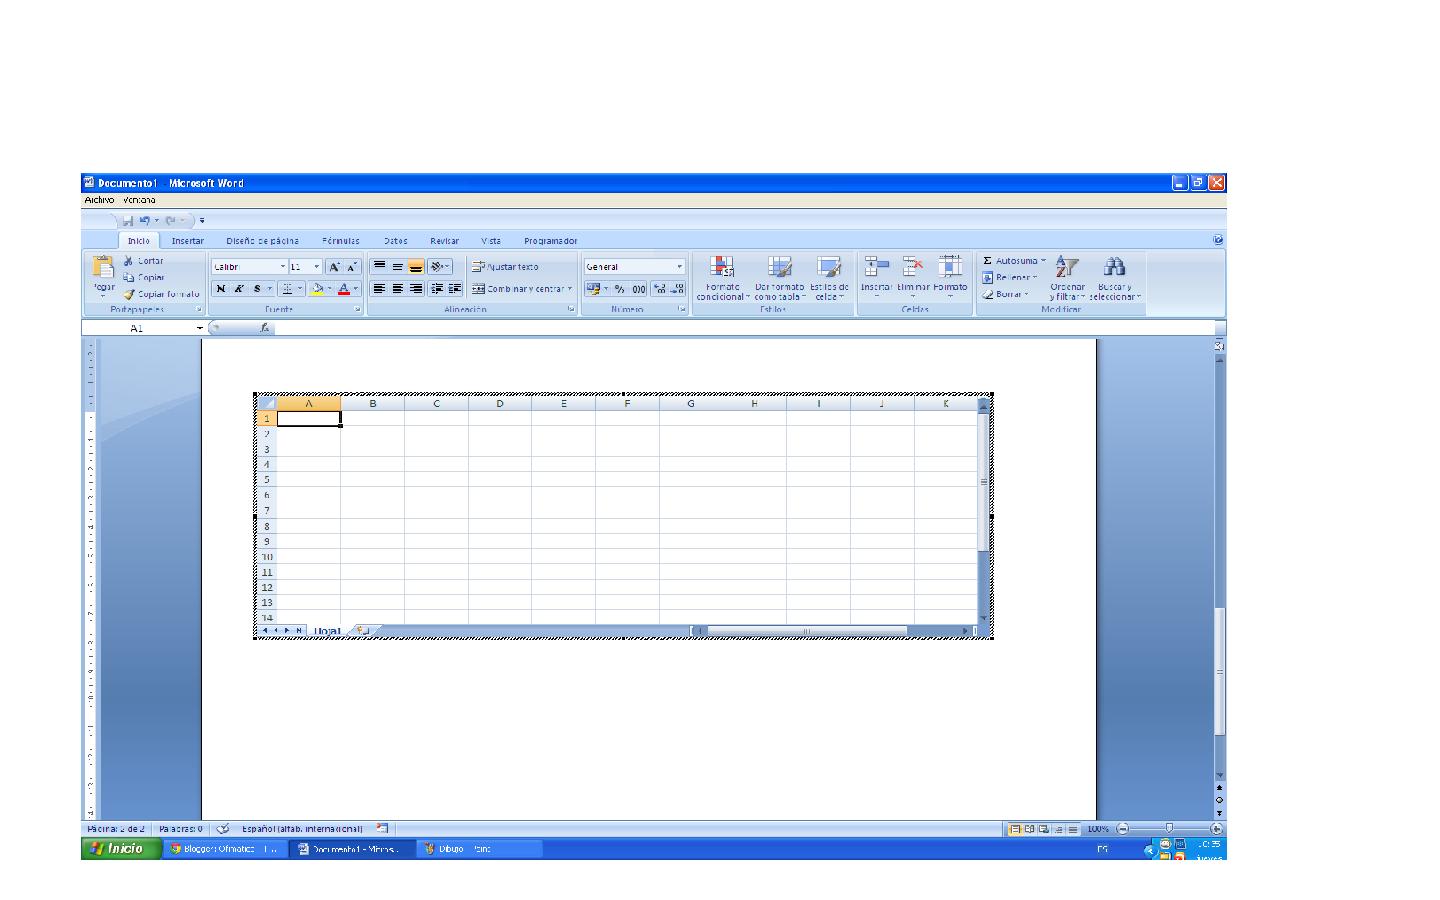Click the Dar formato como tabla icon

(x=779, y=268)
